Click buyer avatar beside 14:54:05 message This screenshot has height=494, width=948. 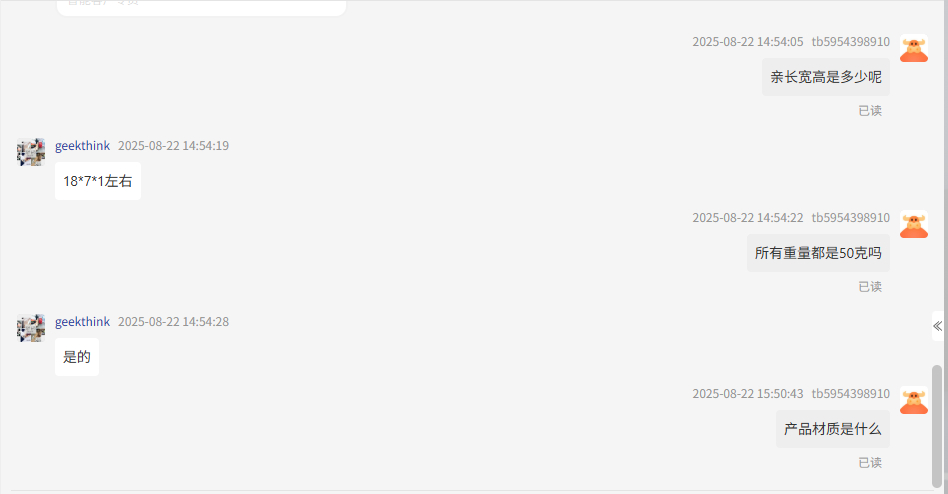tap(914, 48)
